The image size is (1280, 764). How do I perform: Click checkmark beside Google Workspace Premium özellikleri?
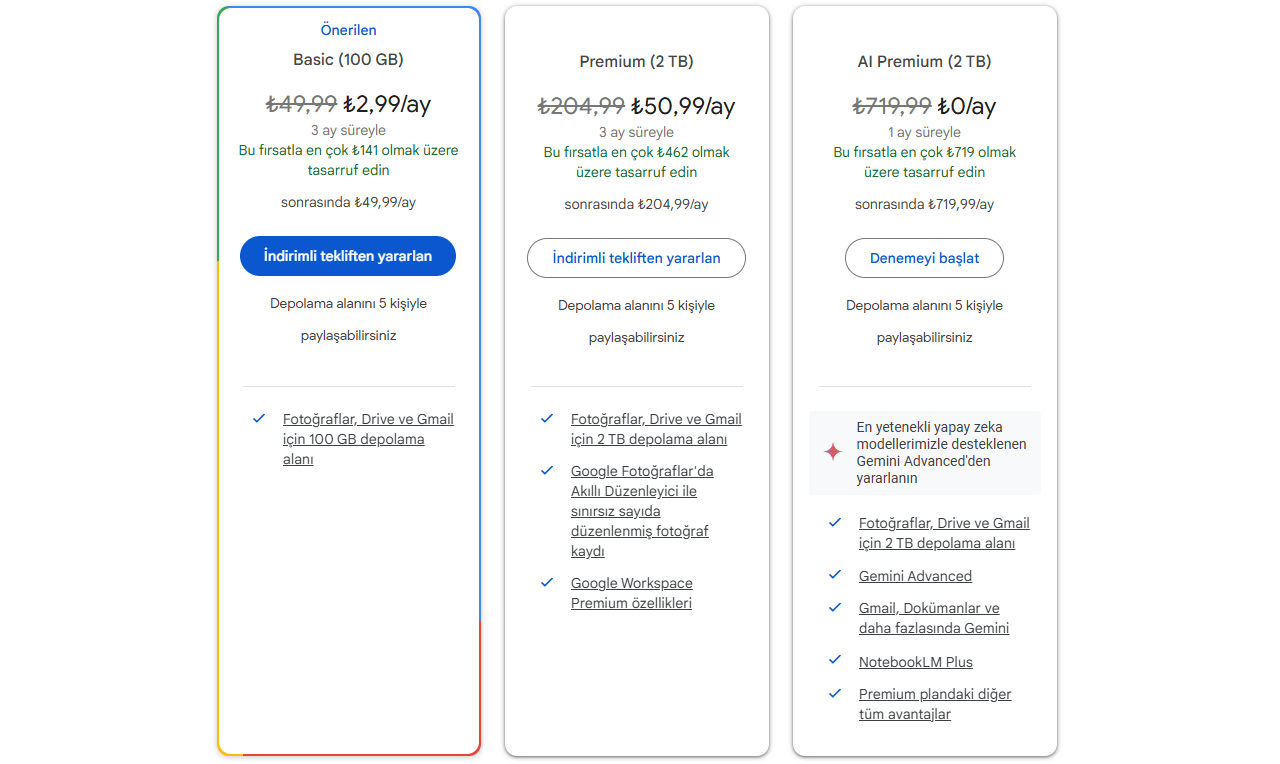[x=547, y=582]
